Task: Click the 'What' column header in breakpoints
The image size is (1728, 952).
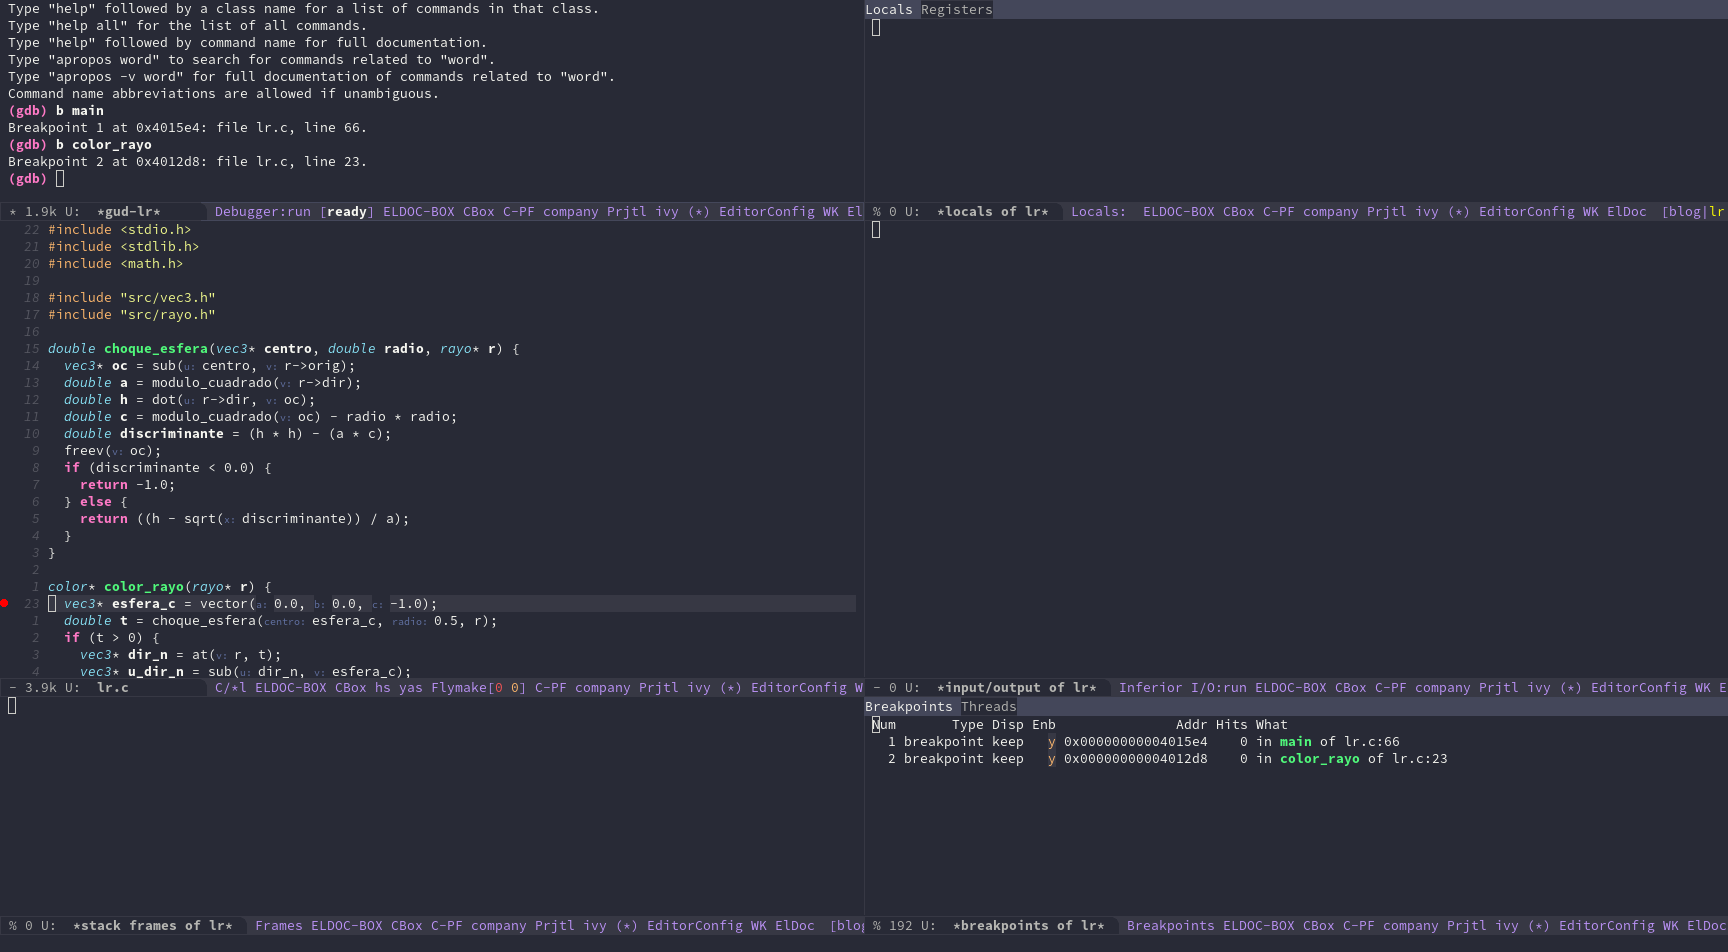Action: pos(1272,725)
